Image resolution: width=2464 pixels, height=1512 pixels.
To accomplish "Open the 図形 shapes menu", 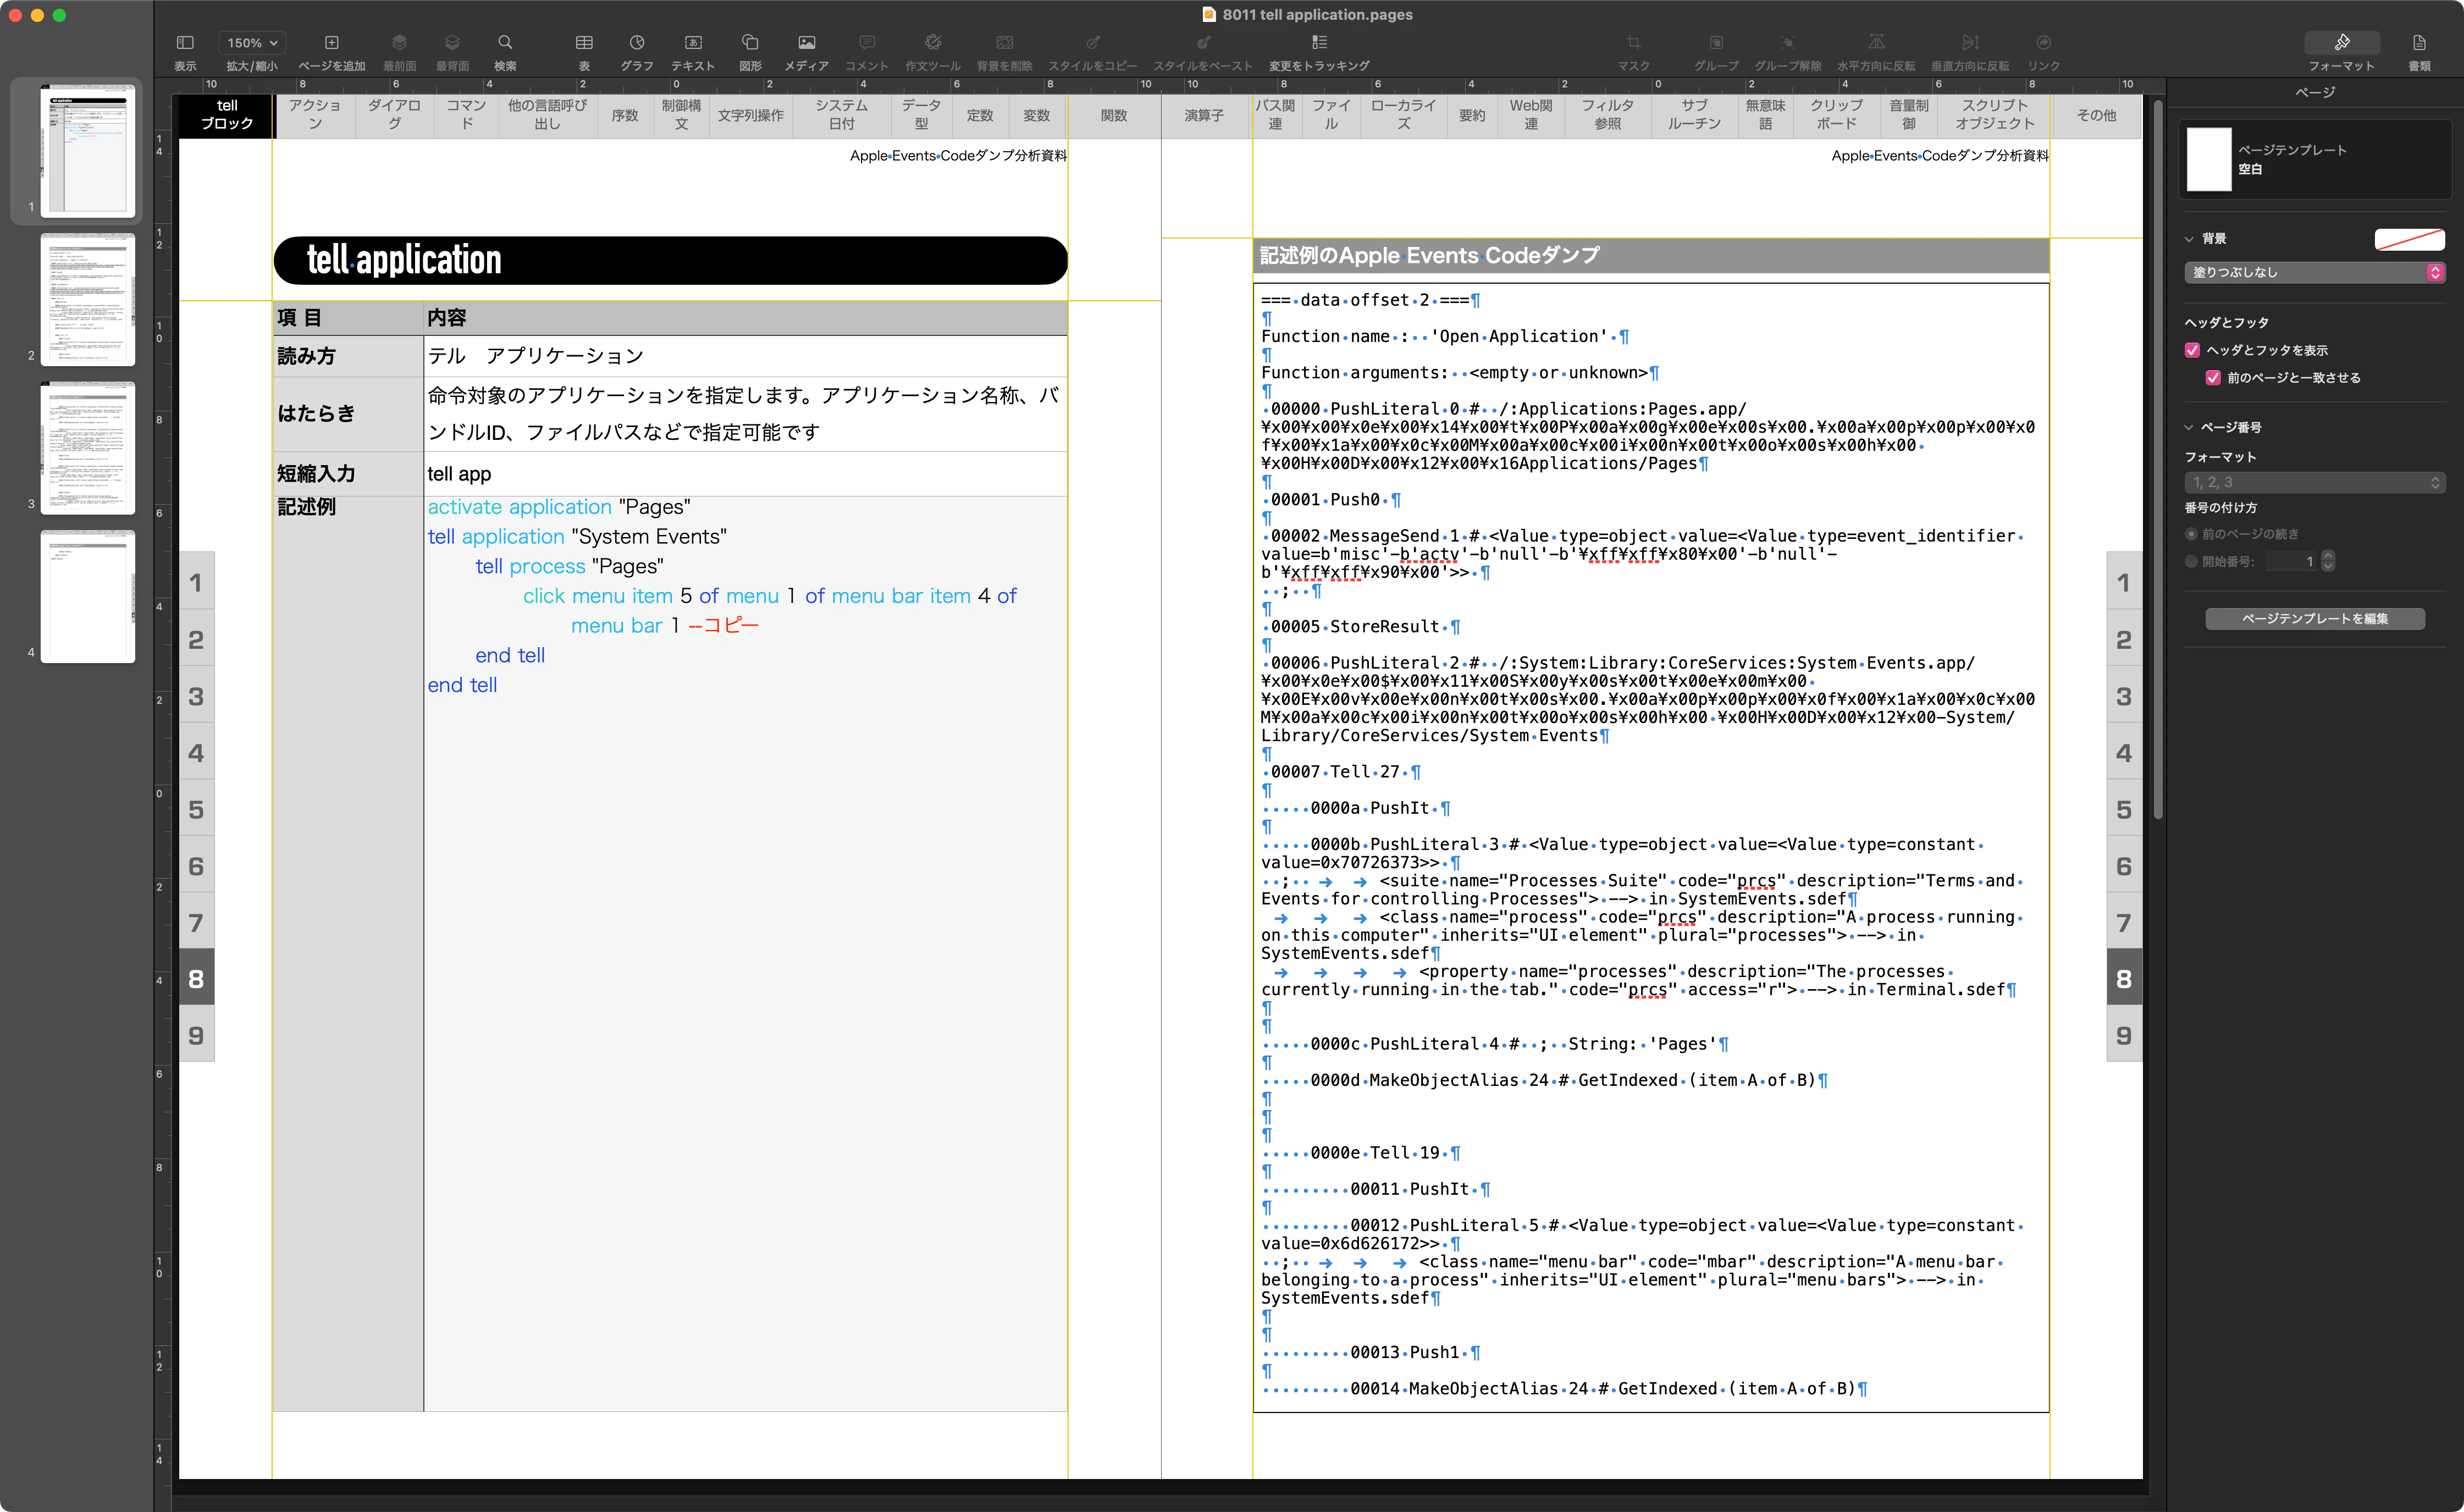I will pos(750,43).
